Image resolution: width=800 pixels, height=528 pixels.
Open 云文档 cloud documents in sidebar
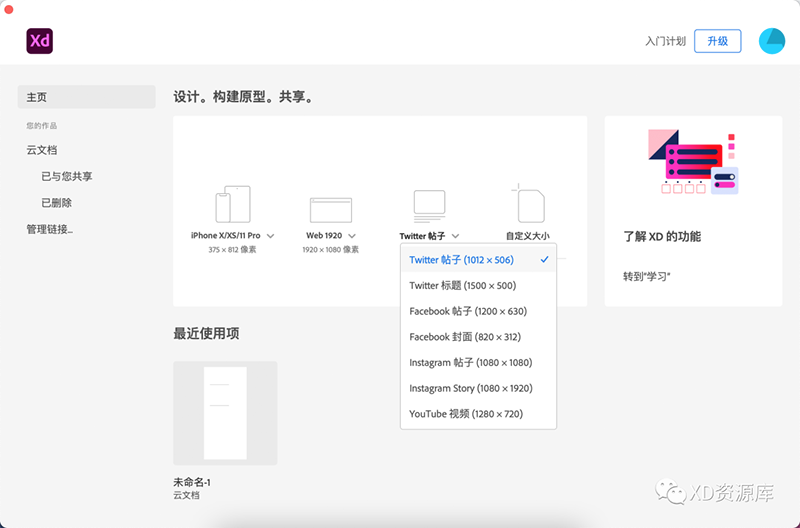(x=42, y=150)
